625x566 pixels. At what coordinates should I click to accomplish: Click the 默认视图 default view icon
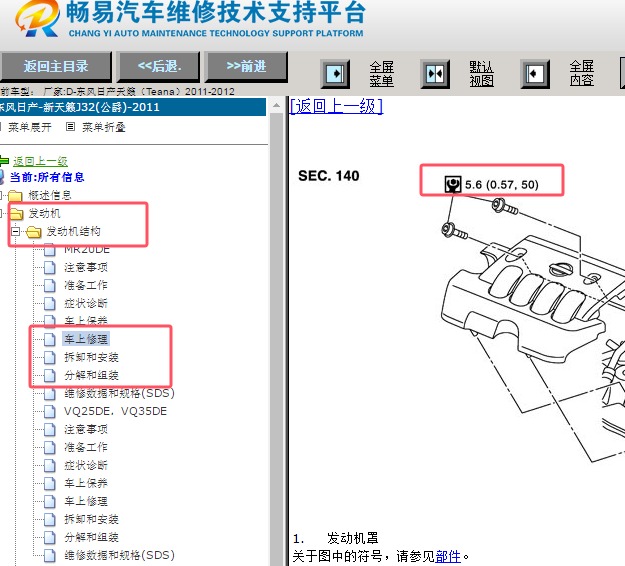coord(435,74)
